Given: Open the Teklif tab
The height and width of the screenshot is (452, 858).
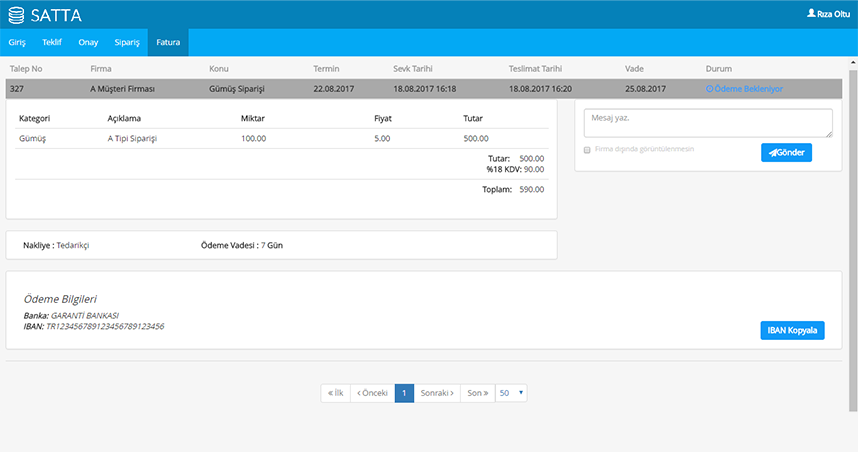Looking at the screenshot, I should coord(52,43).
